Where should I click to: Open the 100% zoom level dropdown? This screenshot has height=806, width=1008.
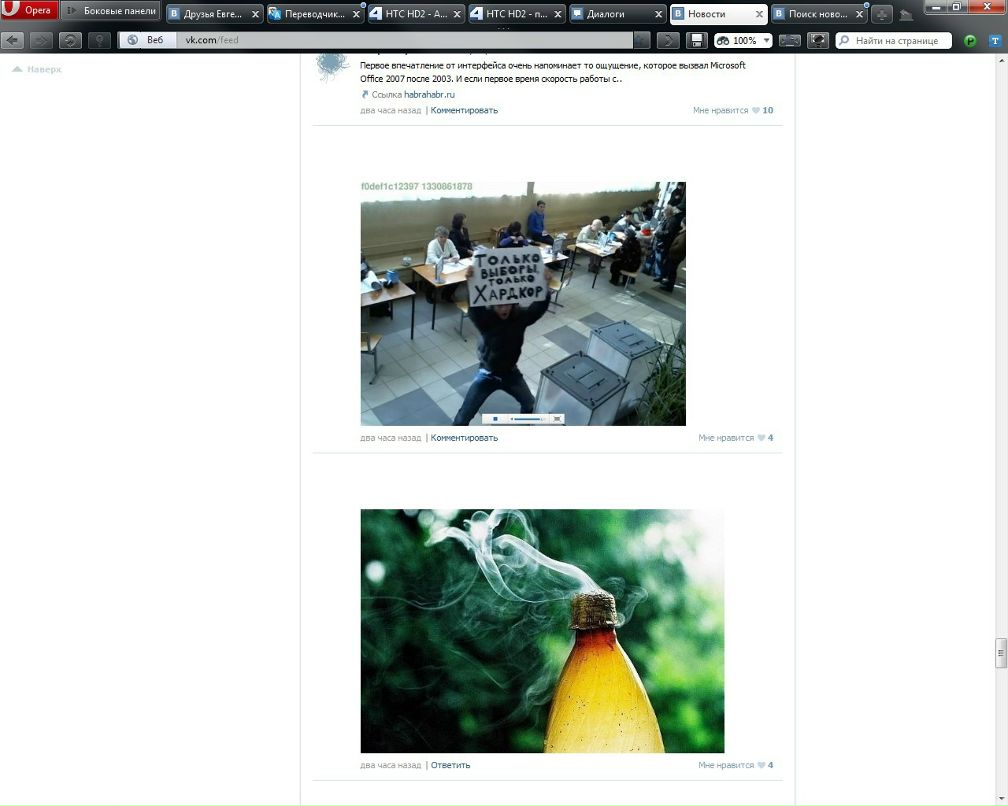[744, 41]
